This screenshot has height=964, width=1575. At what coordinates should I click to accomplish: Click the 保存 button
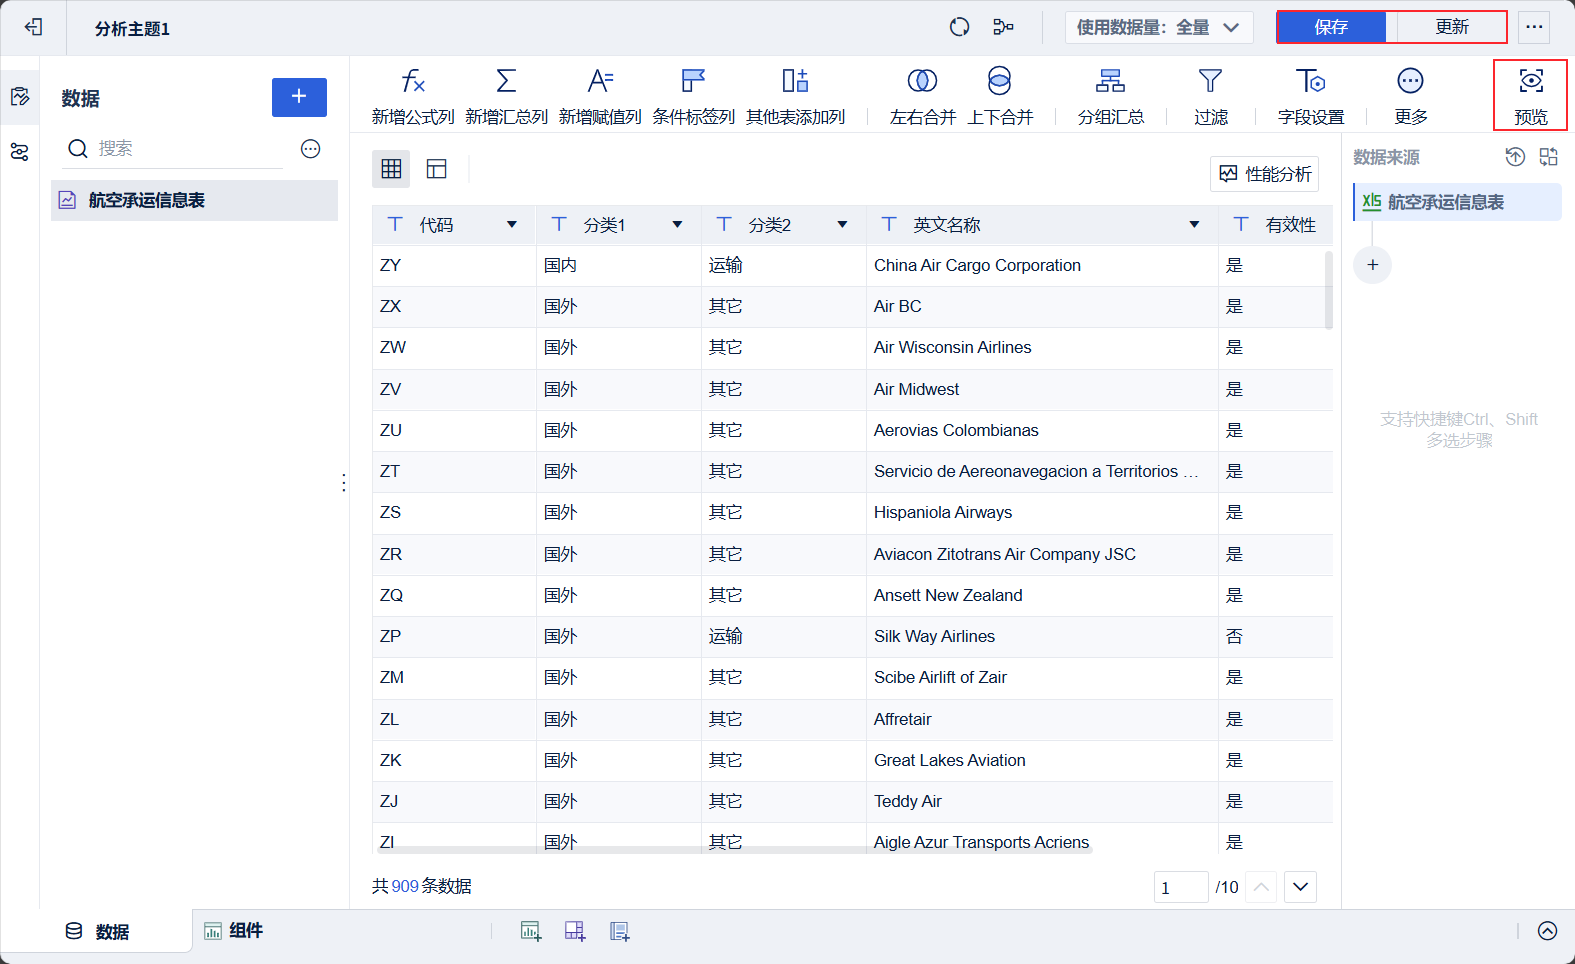1331,27
